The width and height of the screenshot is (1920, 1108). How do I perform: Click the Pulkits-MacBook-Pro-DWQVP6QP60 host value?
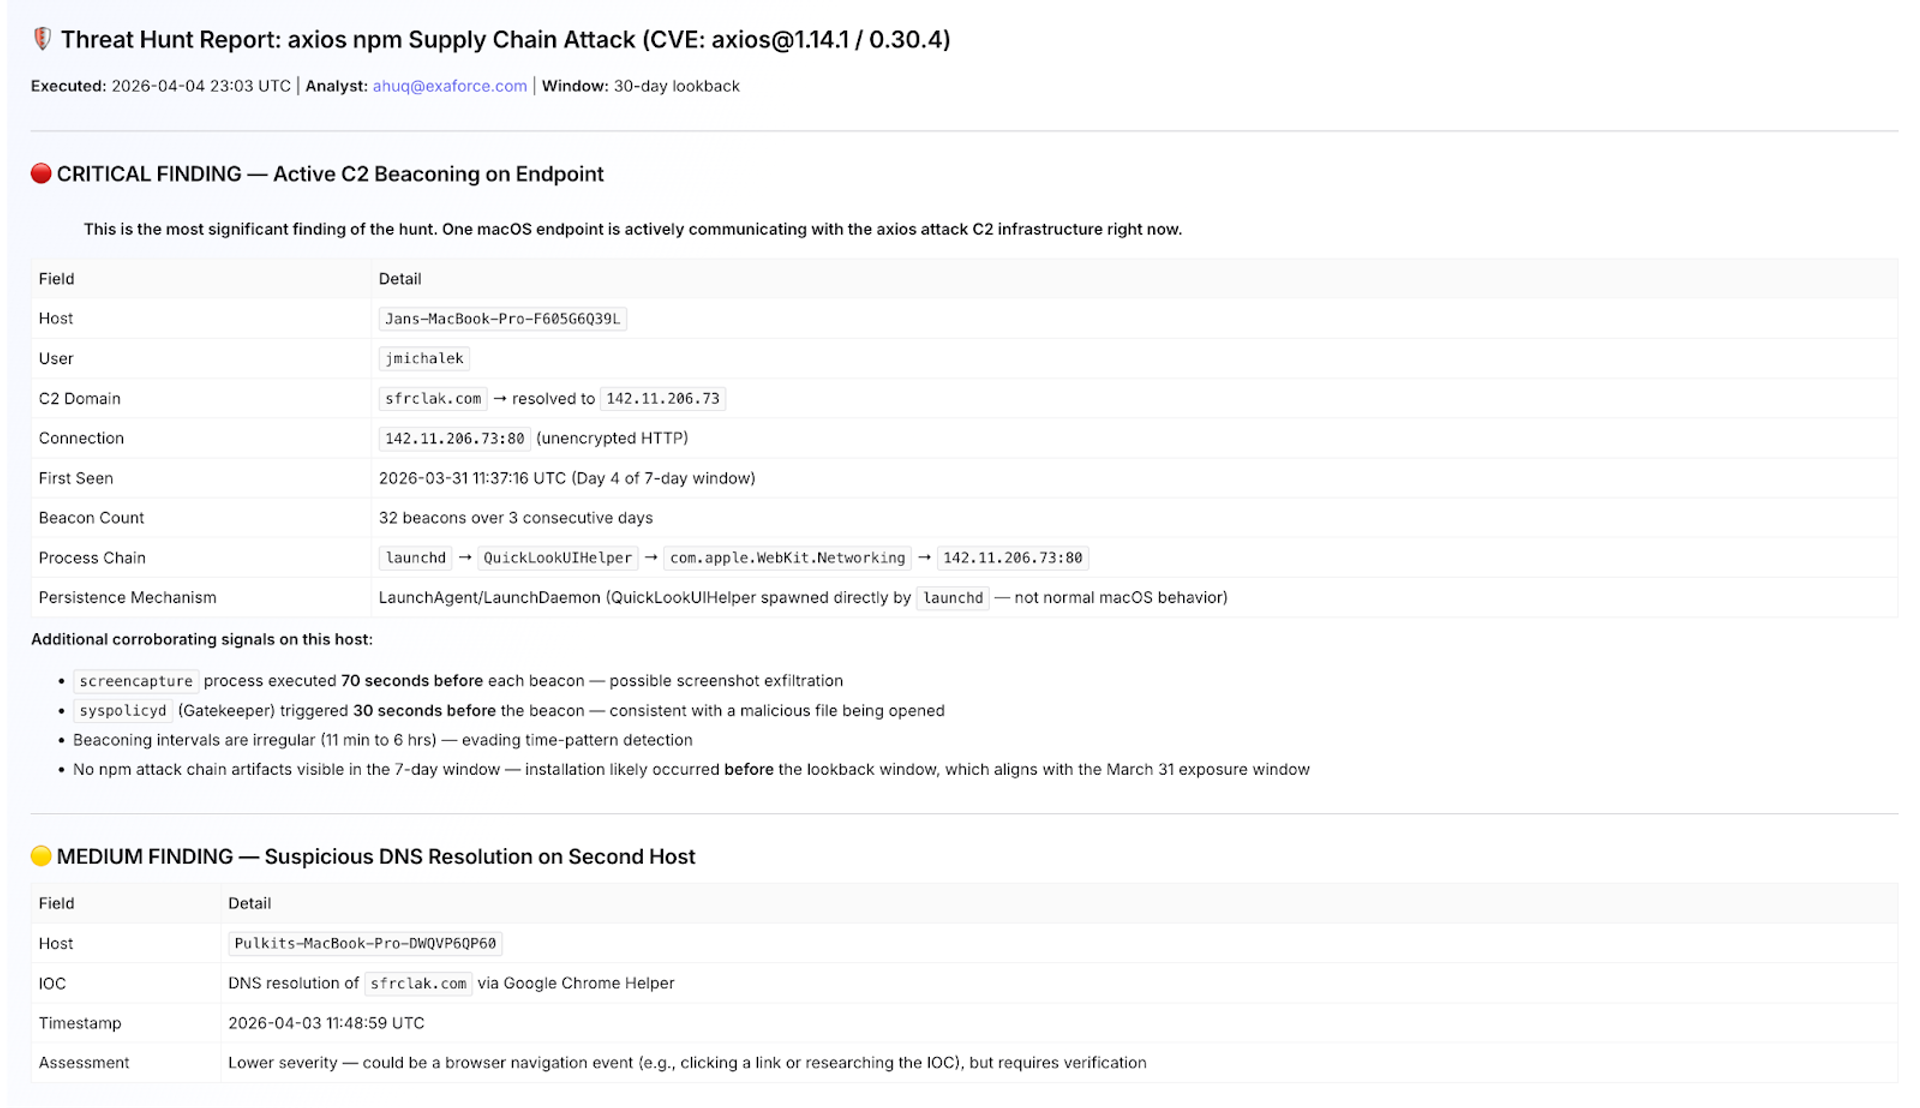click(x=365, y=943)
